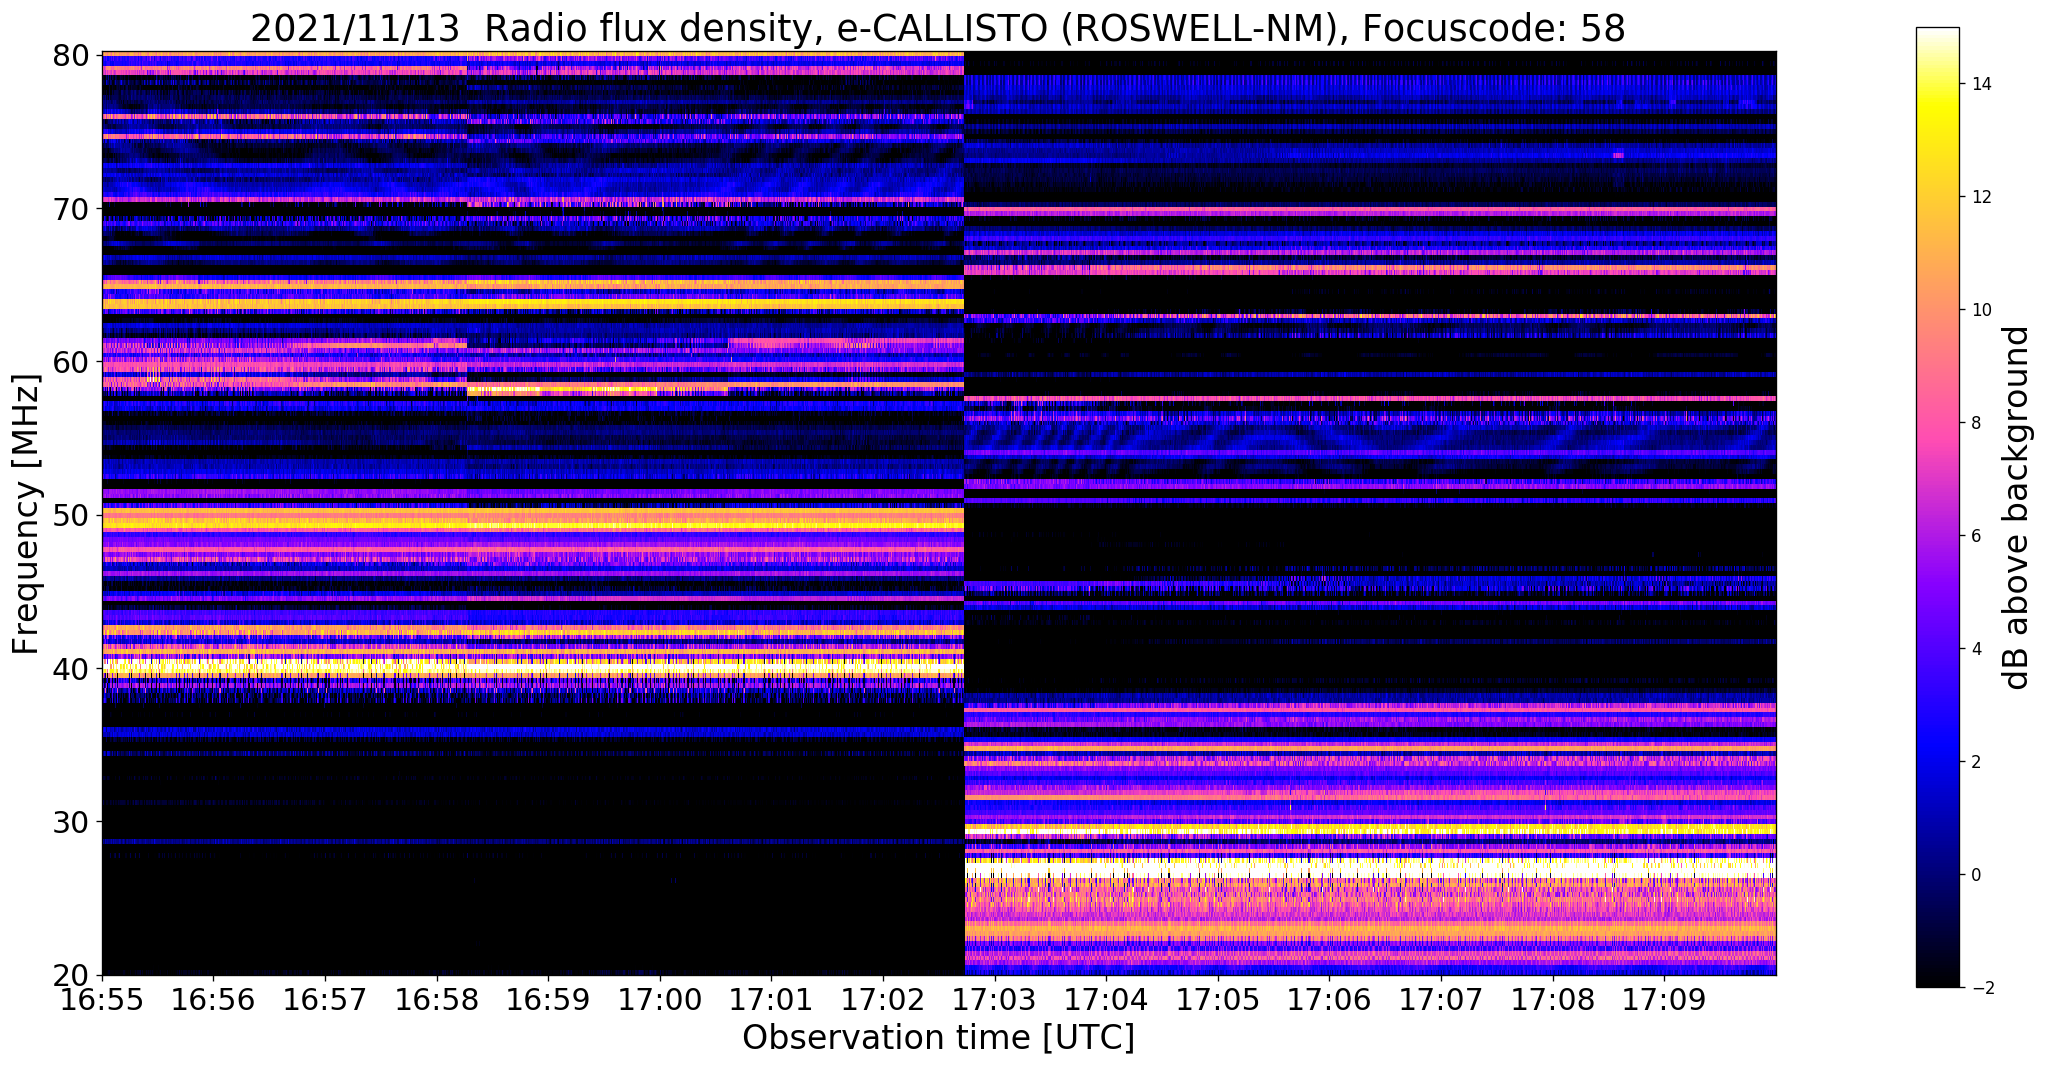This screenshot has height=1067, width=2047.
Task: Click the 70 MHz frequency tick label
Action: pos(70,208)
